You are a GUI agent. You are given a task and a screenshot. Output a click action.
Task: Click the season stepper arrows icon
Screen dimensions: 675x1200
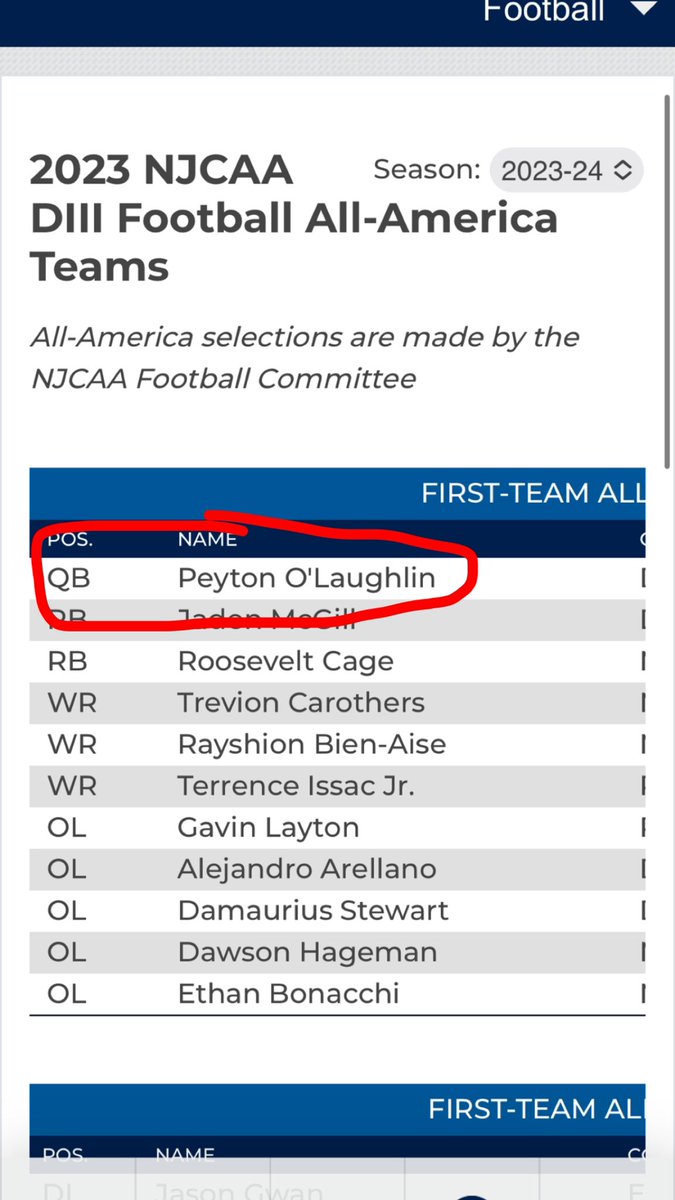pos(623,171)
